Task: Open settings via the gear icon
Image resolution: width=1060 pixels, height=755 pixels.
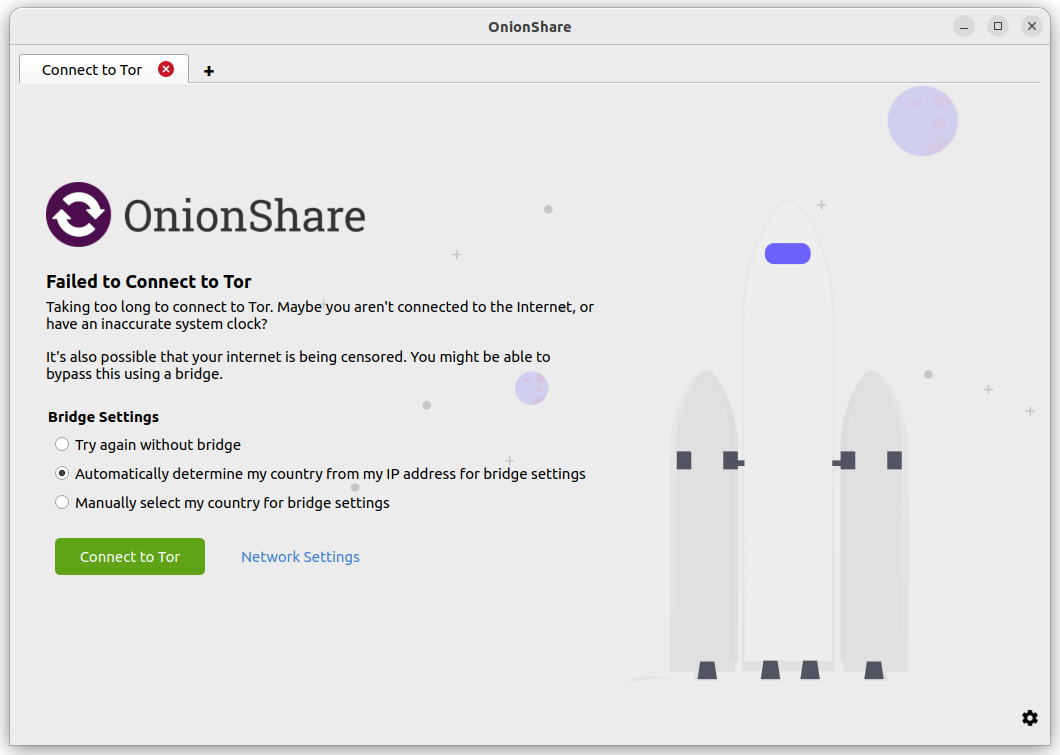Action: (x=1030, y=718)
